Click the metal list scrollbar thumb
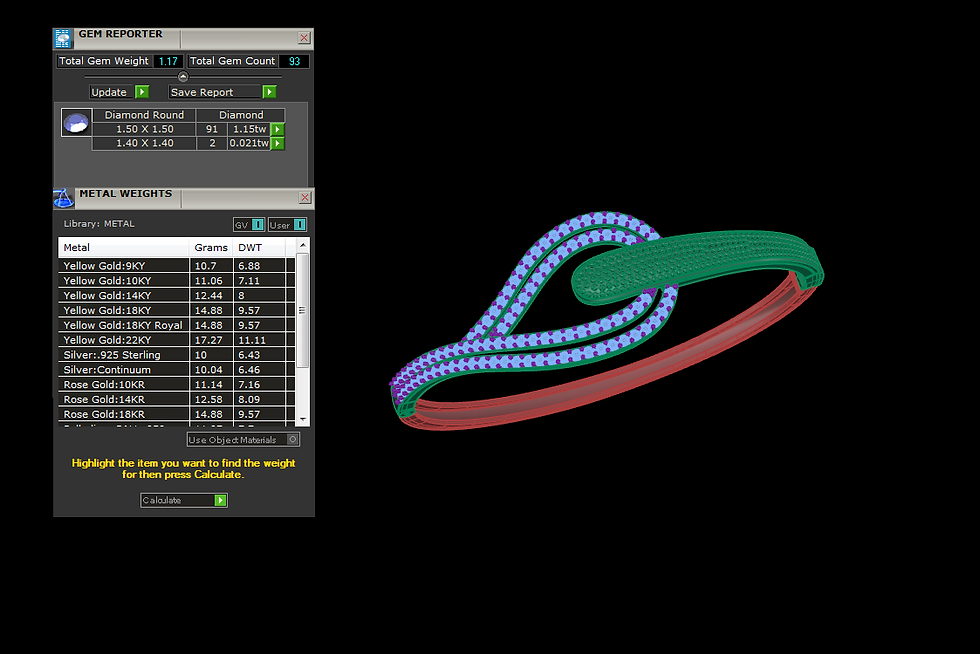 point(302,310)
